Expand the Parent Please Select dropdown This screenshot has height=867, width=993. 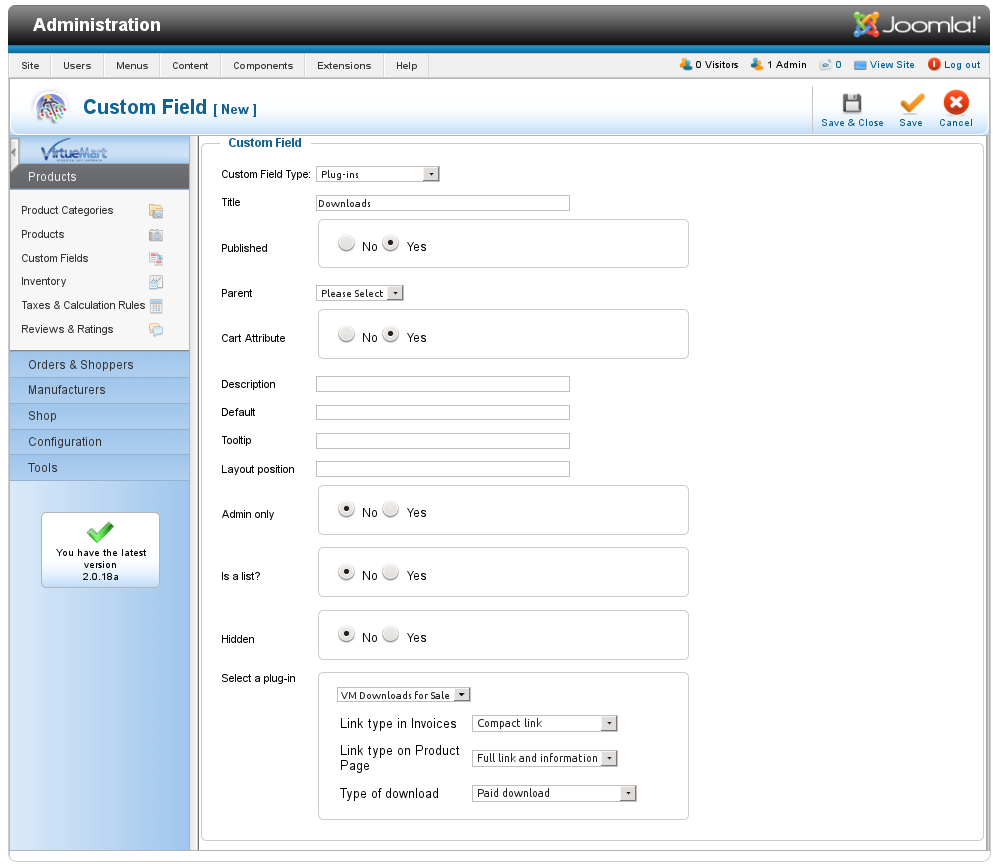point(360,294)
